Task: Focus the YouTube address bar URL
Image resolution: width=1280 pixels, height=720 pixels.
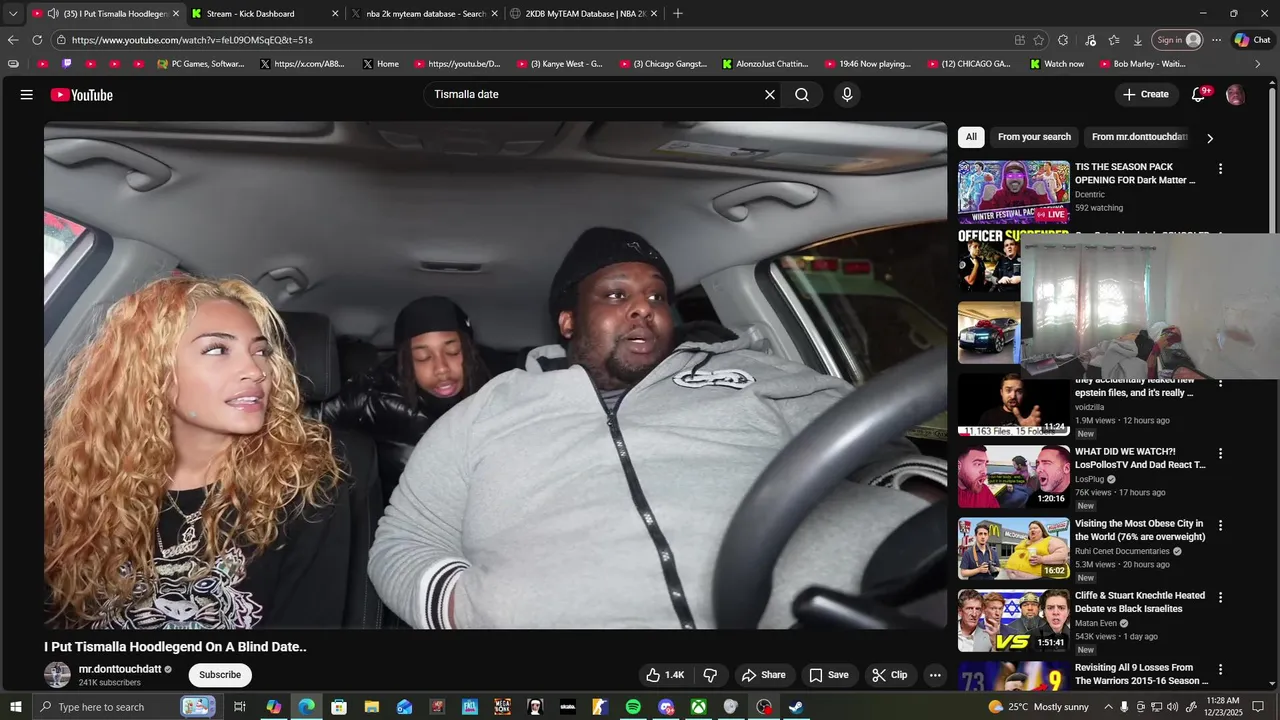Action: pos(530,40)
